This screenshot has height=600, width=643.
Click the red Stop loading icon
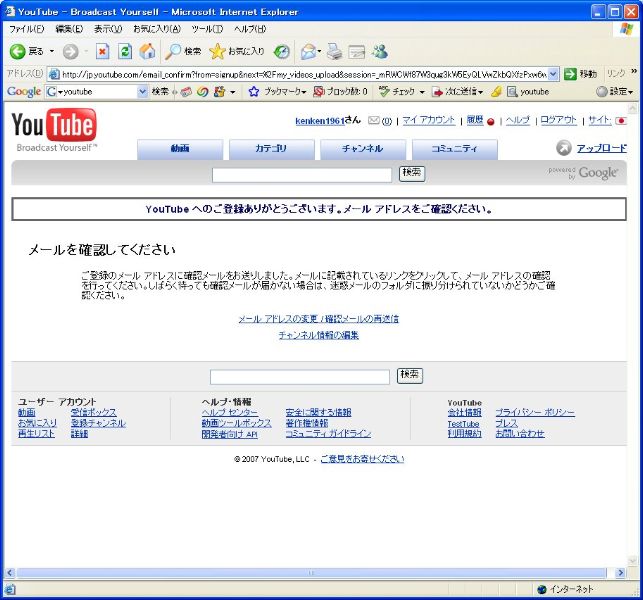pyautogui.click(x=102, y=51)
